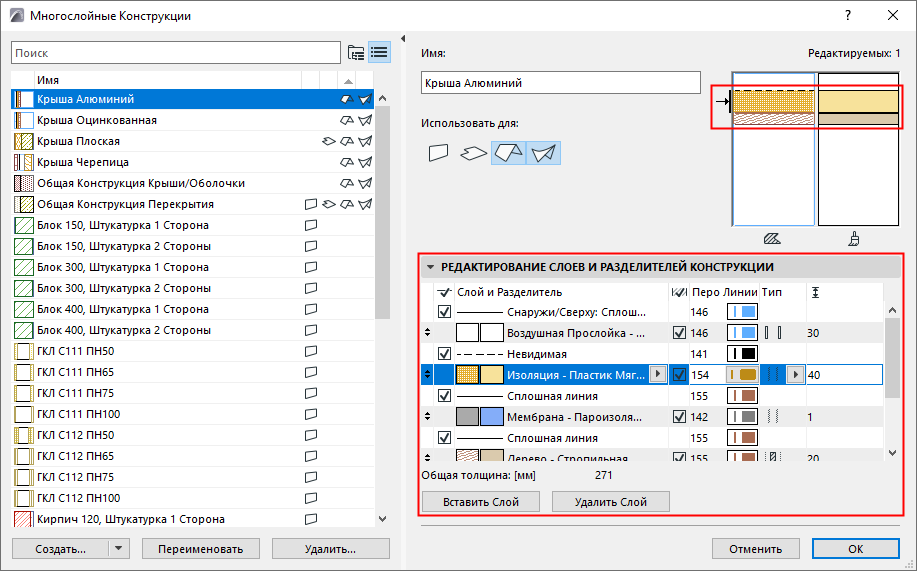Click the brush surface icon below preview

click(854, 239)
